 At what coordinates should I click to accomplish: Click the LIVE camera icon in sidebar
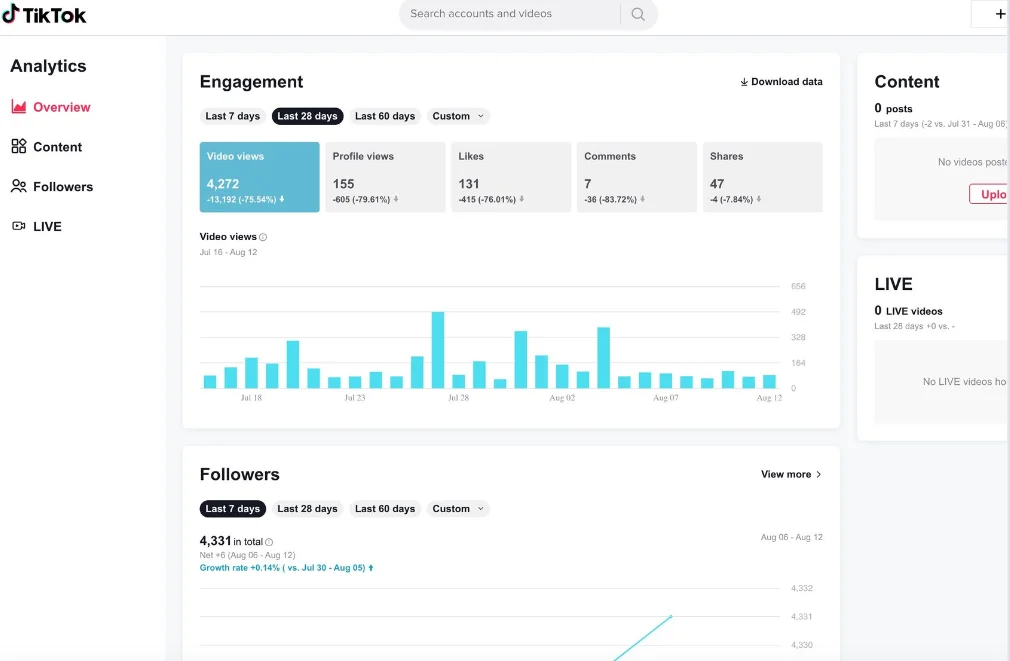point(18,227)
